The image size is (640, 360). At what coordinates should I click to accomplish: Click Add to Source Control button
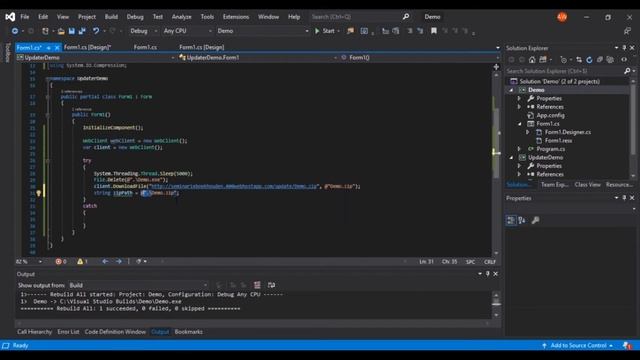pos(578,346)
